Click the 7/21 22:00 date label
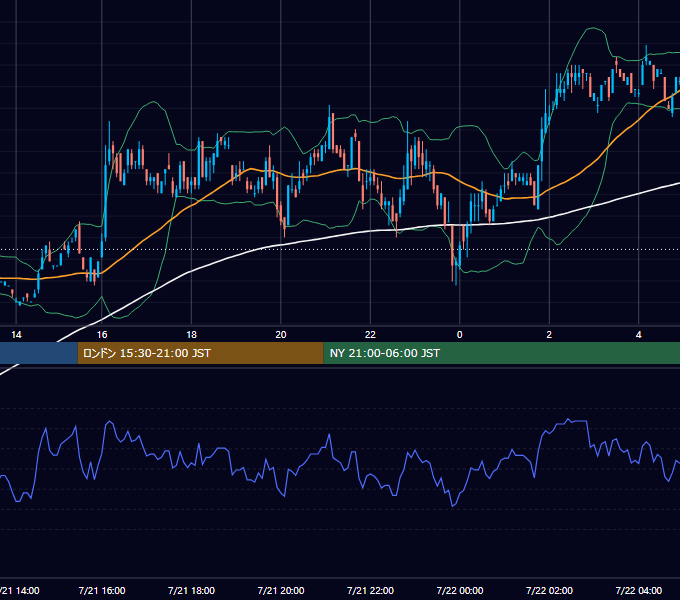Viewport: 680px width, 600px height. point(370,590)
